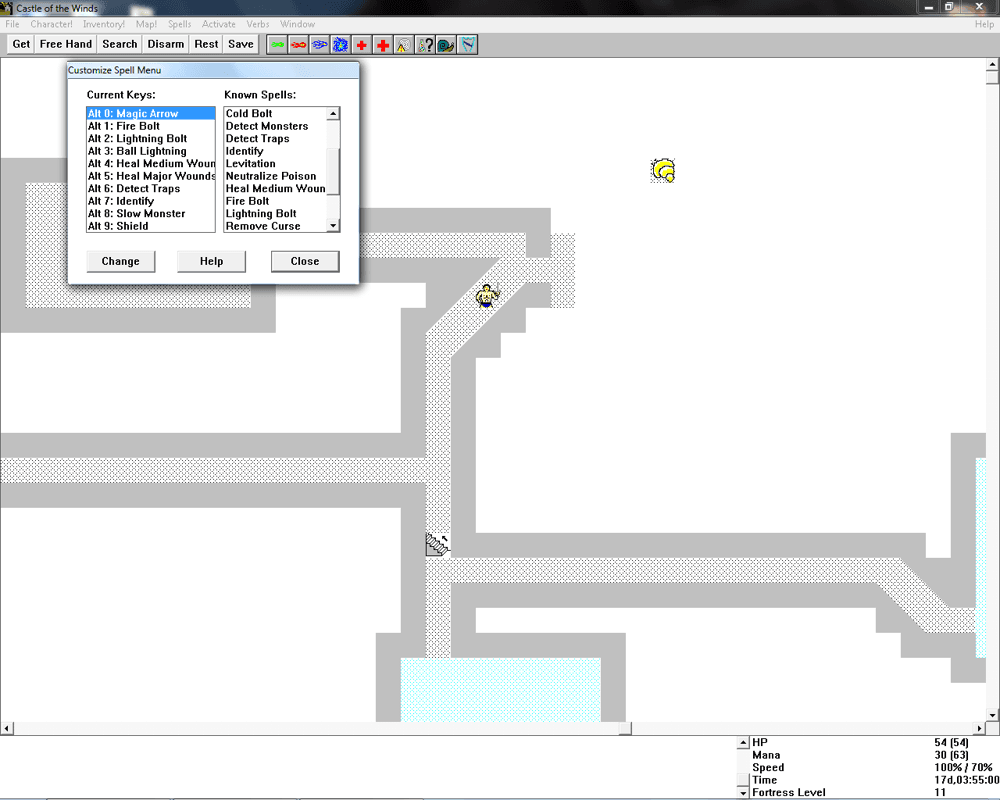Click the Search toolbar button
The height and width of the screenshot is (800, 1000).
pos(120,44)
